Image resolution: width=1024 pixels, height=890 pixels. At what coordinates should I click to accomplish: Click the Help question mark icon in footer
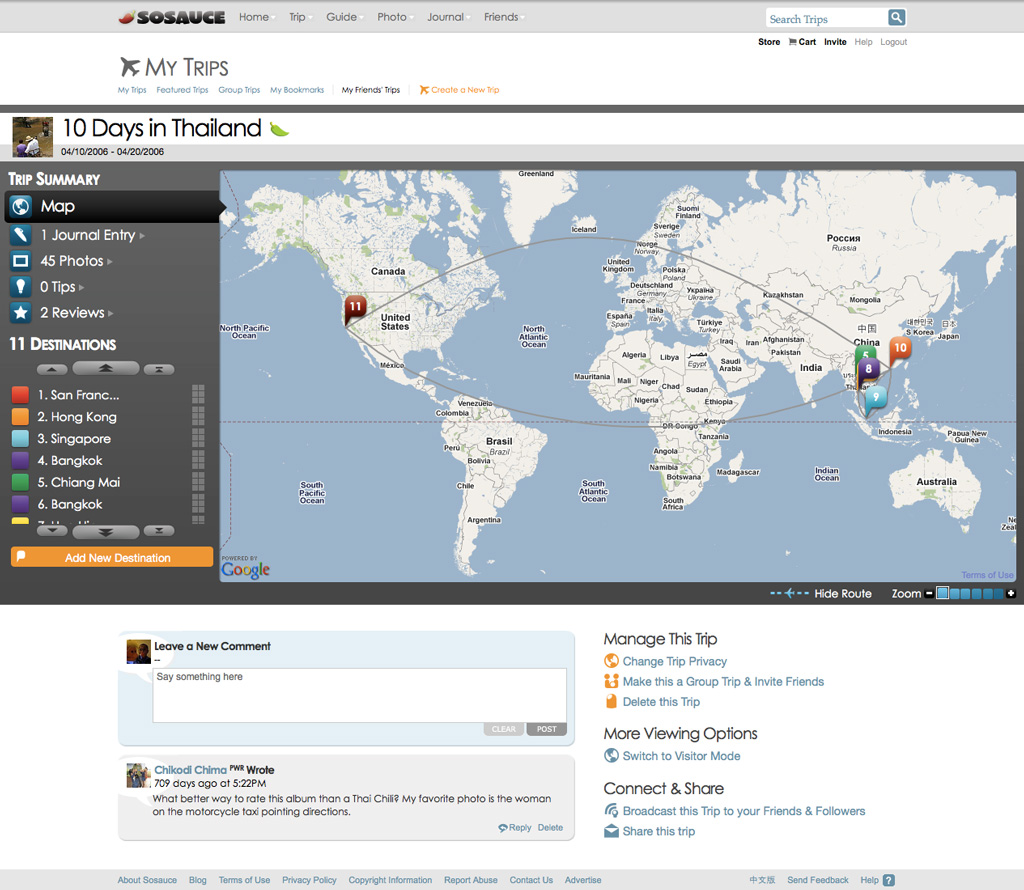[x=888, y=880]
